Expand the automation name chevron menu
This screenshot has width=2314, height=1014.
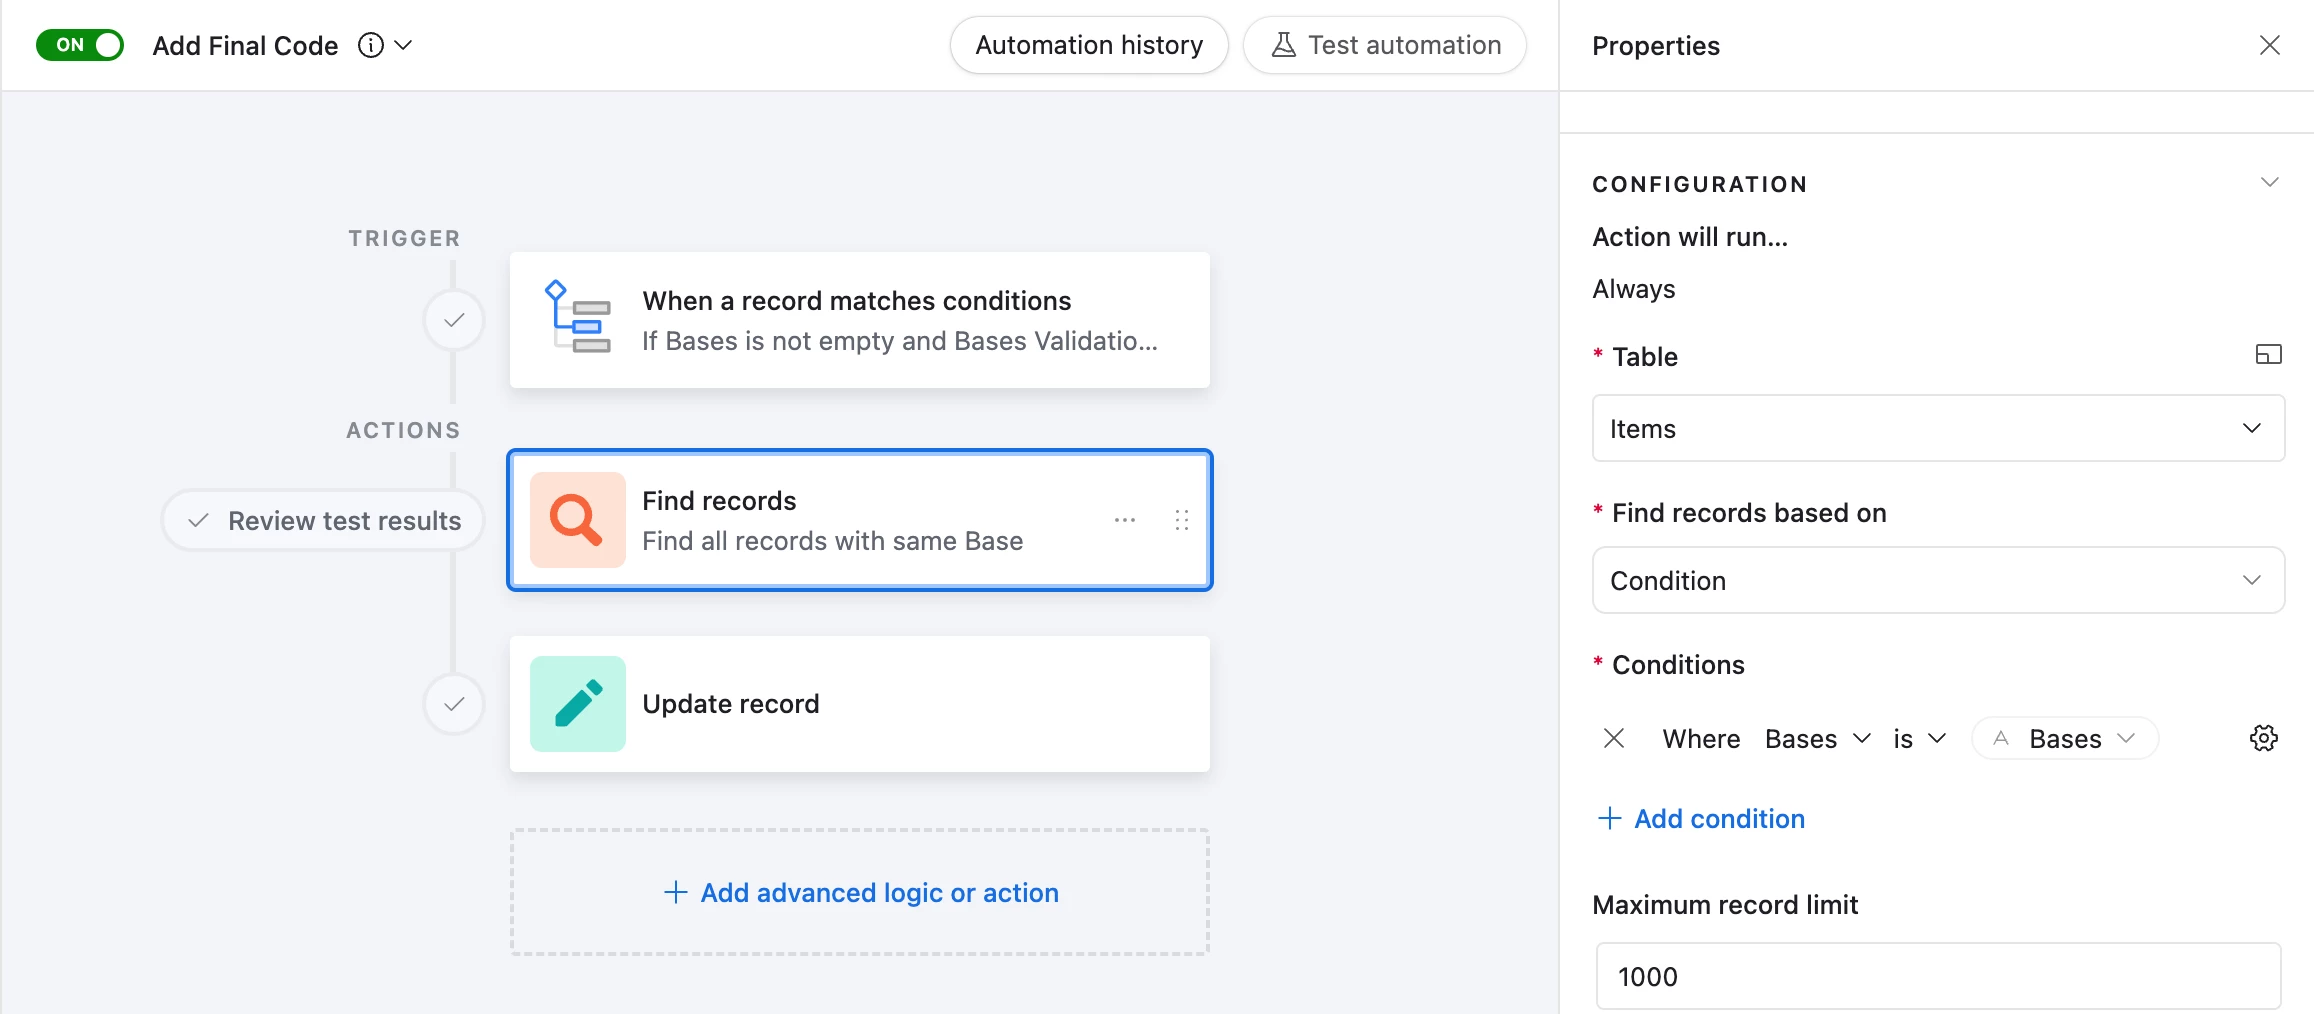click(404, 46)
